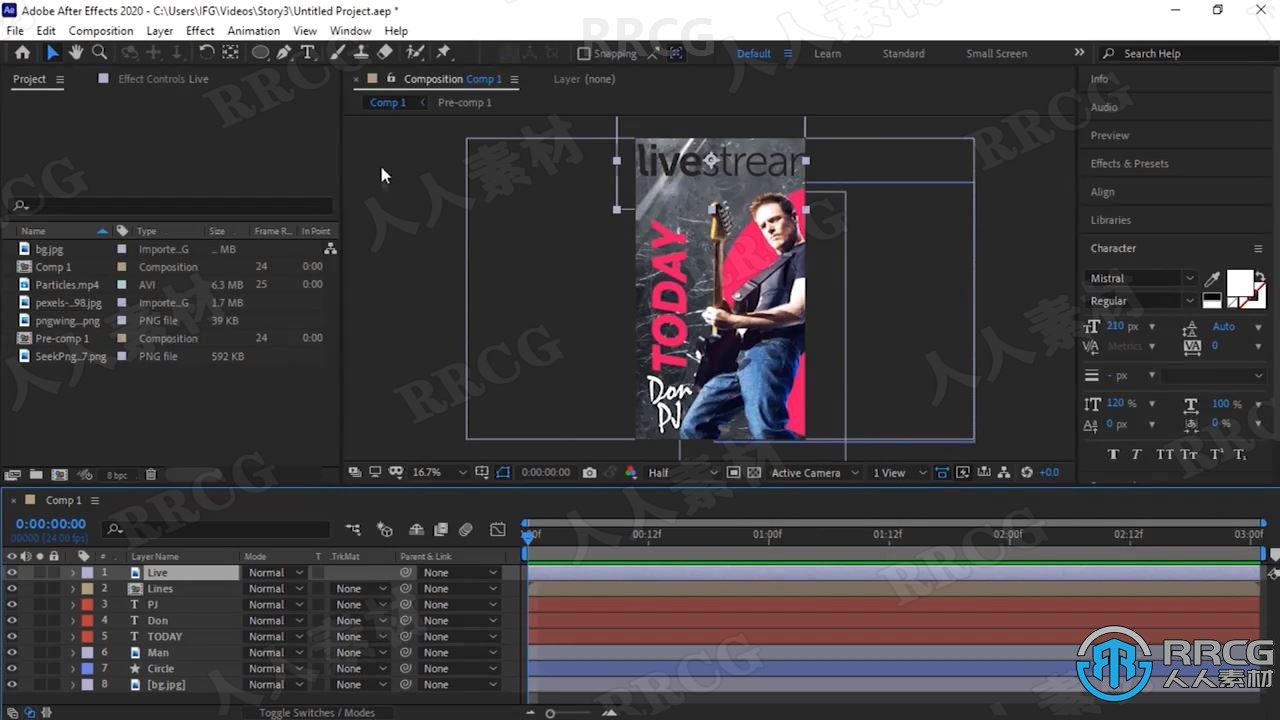Select the Roto Brush tool

(x=415, y=52)
